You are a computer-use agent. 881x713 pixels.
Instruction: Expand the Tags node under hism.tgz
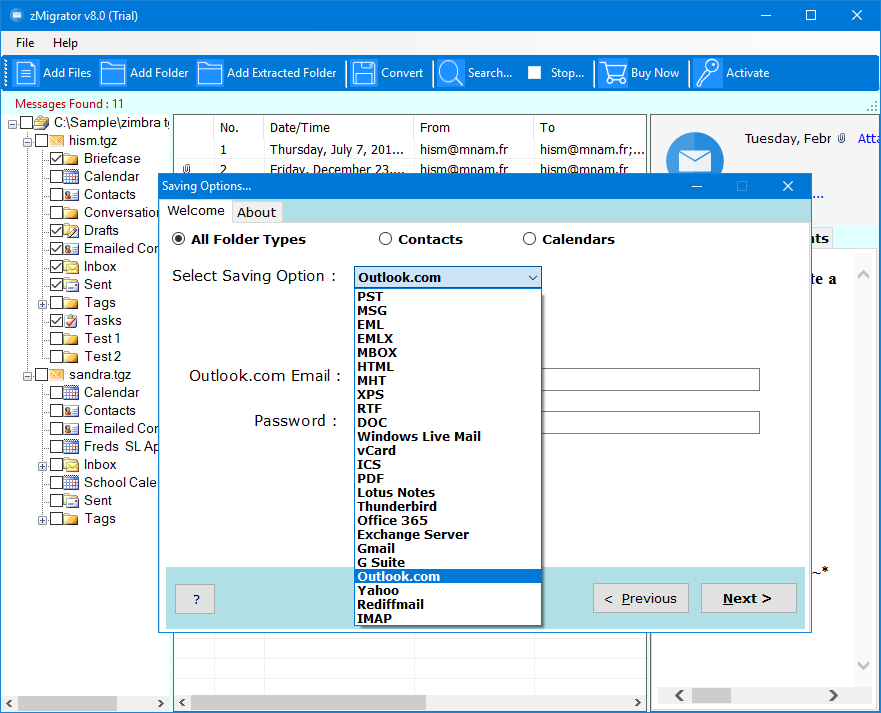pyautogui.click(x=42, y=304)
